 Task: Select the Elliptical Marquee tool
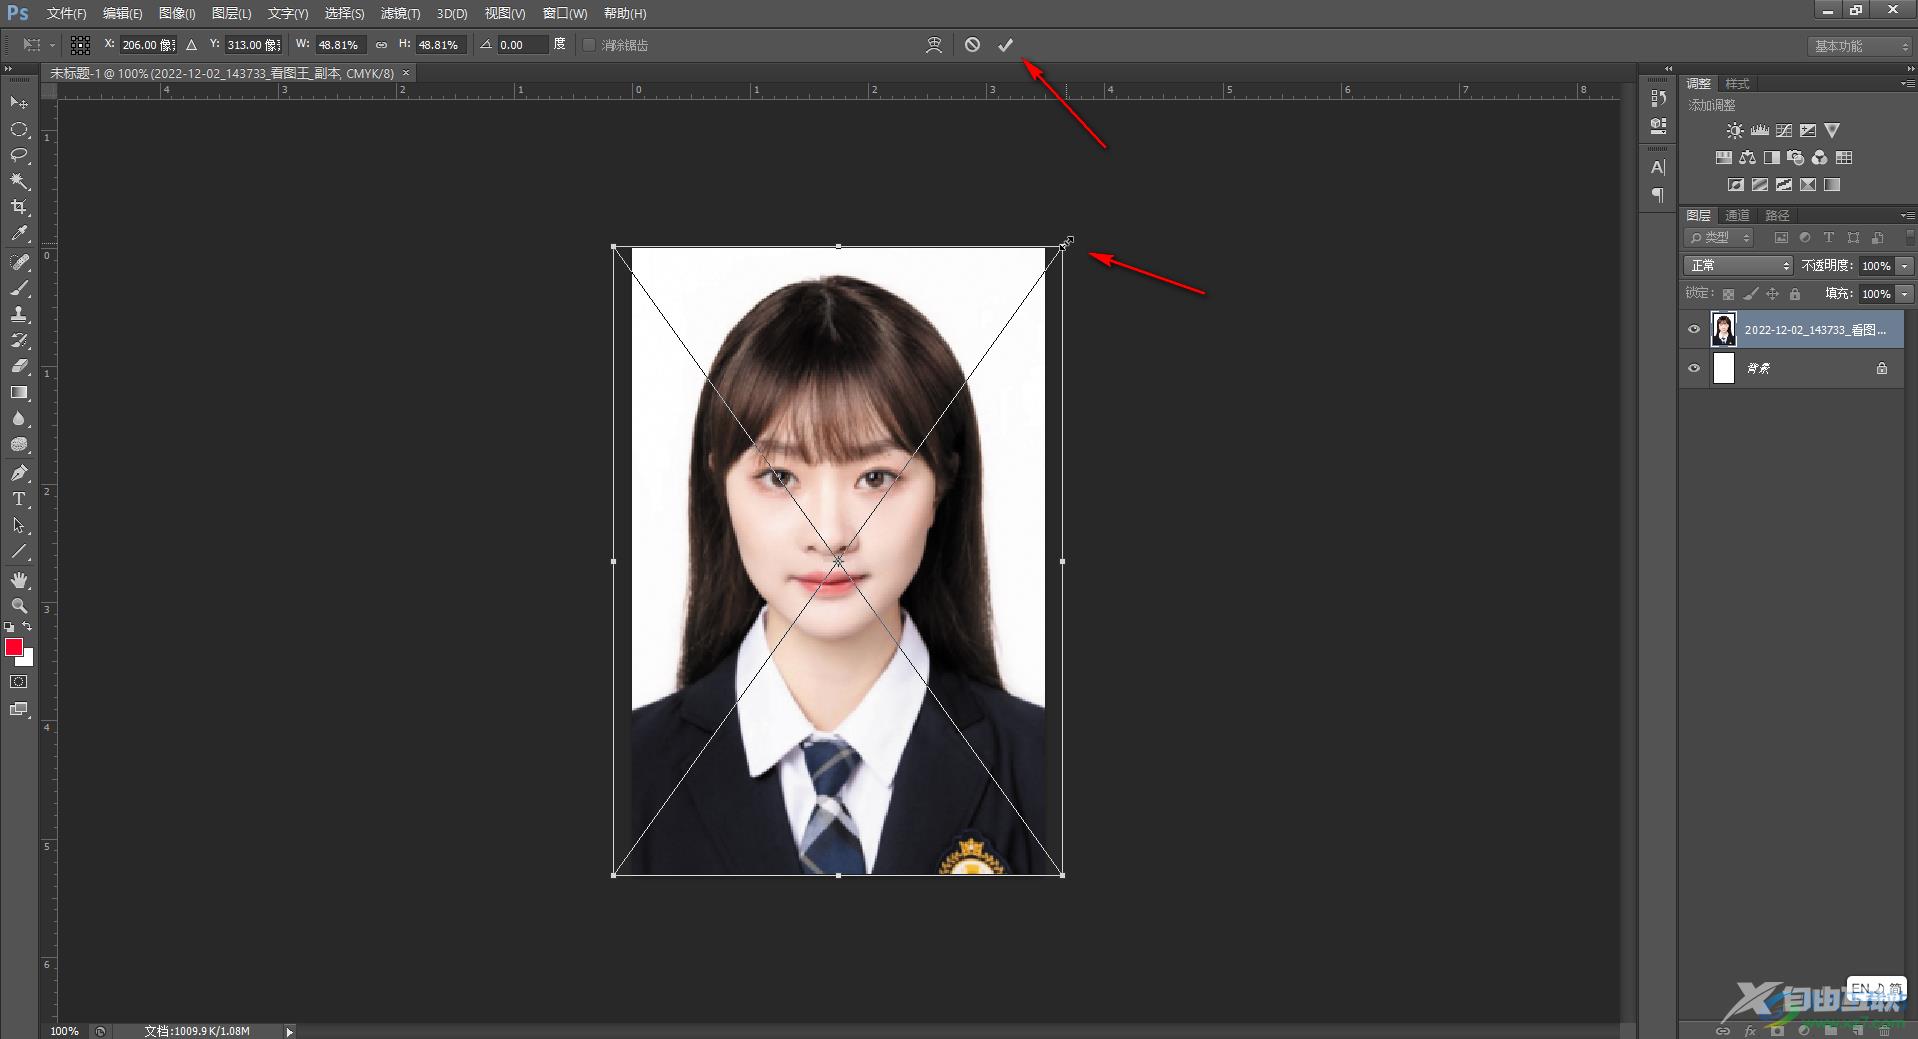pos(19,129)
